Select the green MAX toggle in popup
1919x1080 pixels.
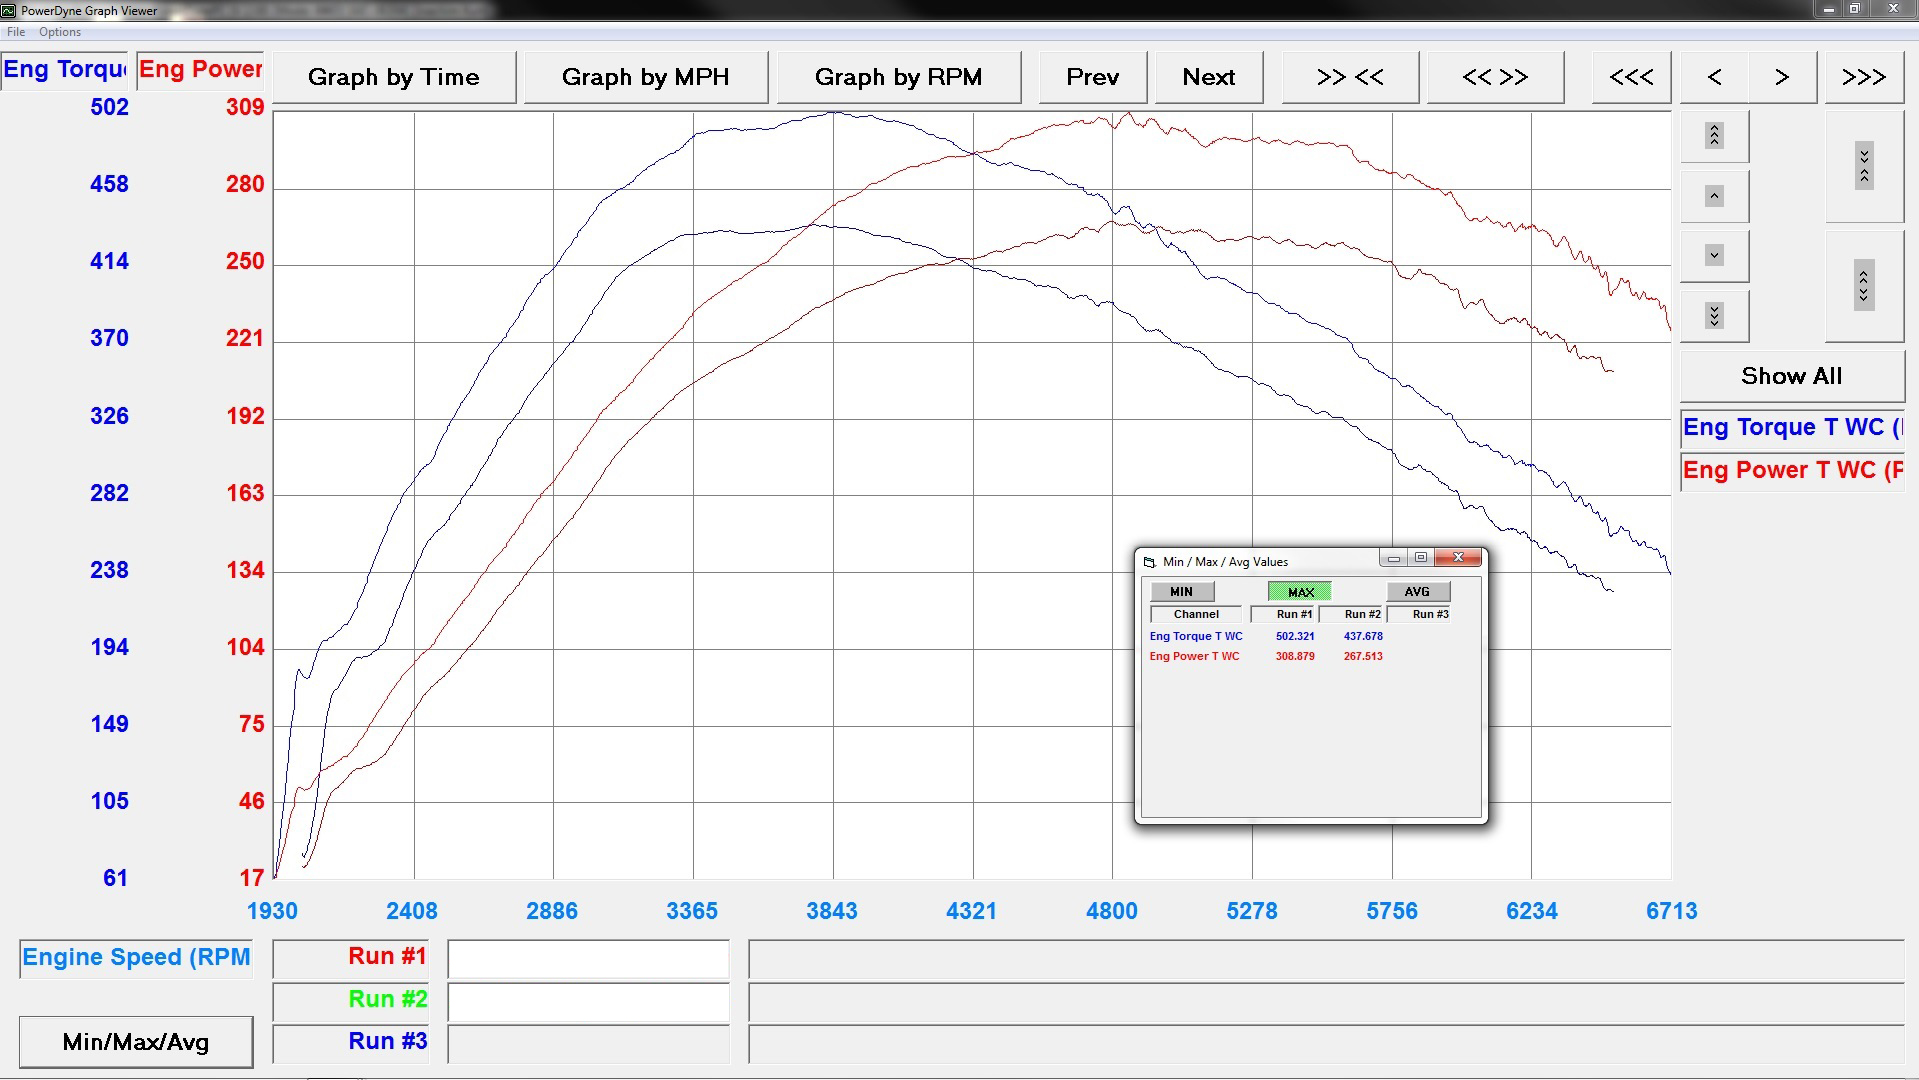click(x=1300, y=592)
